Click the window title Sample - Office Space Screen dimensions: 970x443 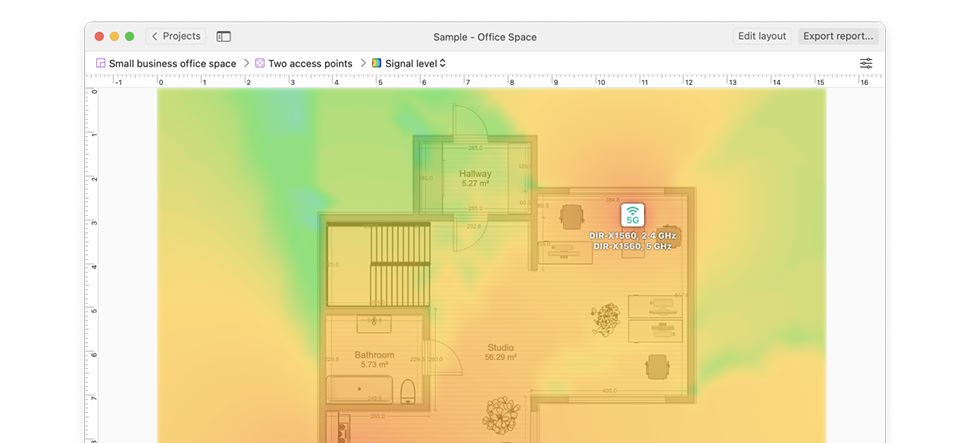tap(485, 37)
